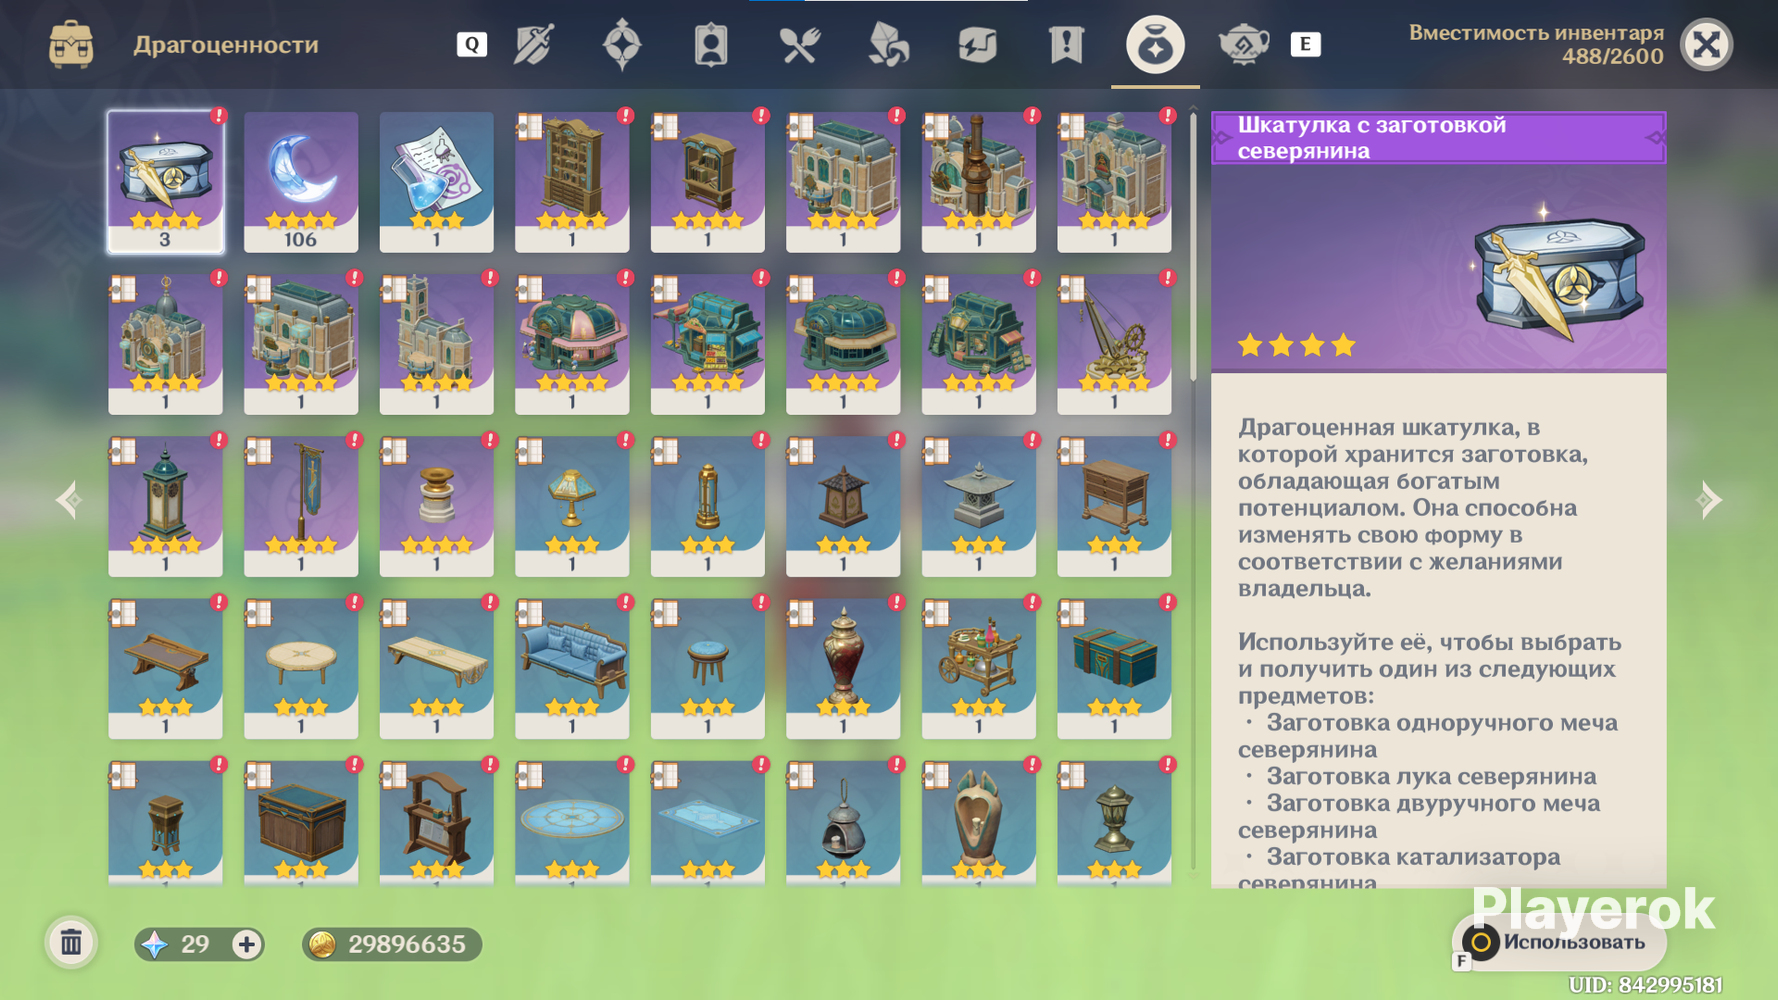The width and height of the screenshot is (1778, 1000).
Task: Close the inventory with the X button
Action: [x=1706, y=45]
